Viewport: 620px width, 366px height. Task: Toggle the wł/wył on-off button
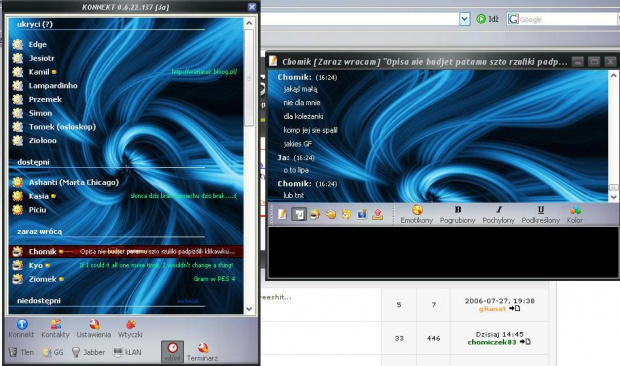pyautogui.click(x=172, y=352)
